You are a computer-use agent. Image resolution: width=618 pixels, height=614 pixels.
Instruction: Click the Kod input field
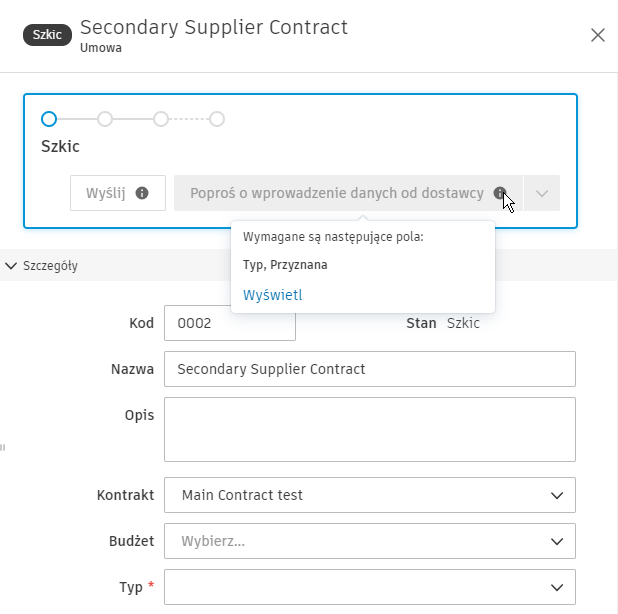[x=229, y=324]
